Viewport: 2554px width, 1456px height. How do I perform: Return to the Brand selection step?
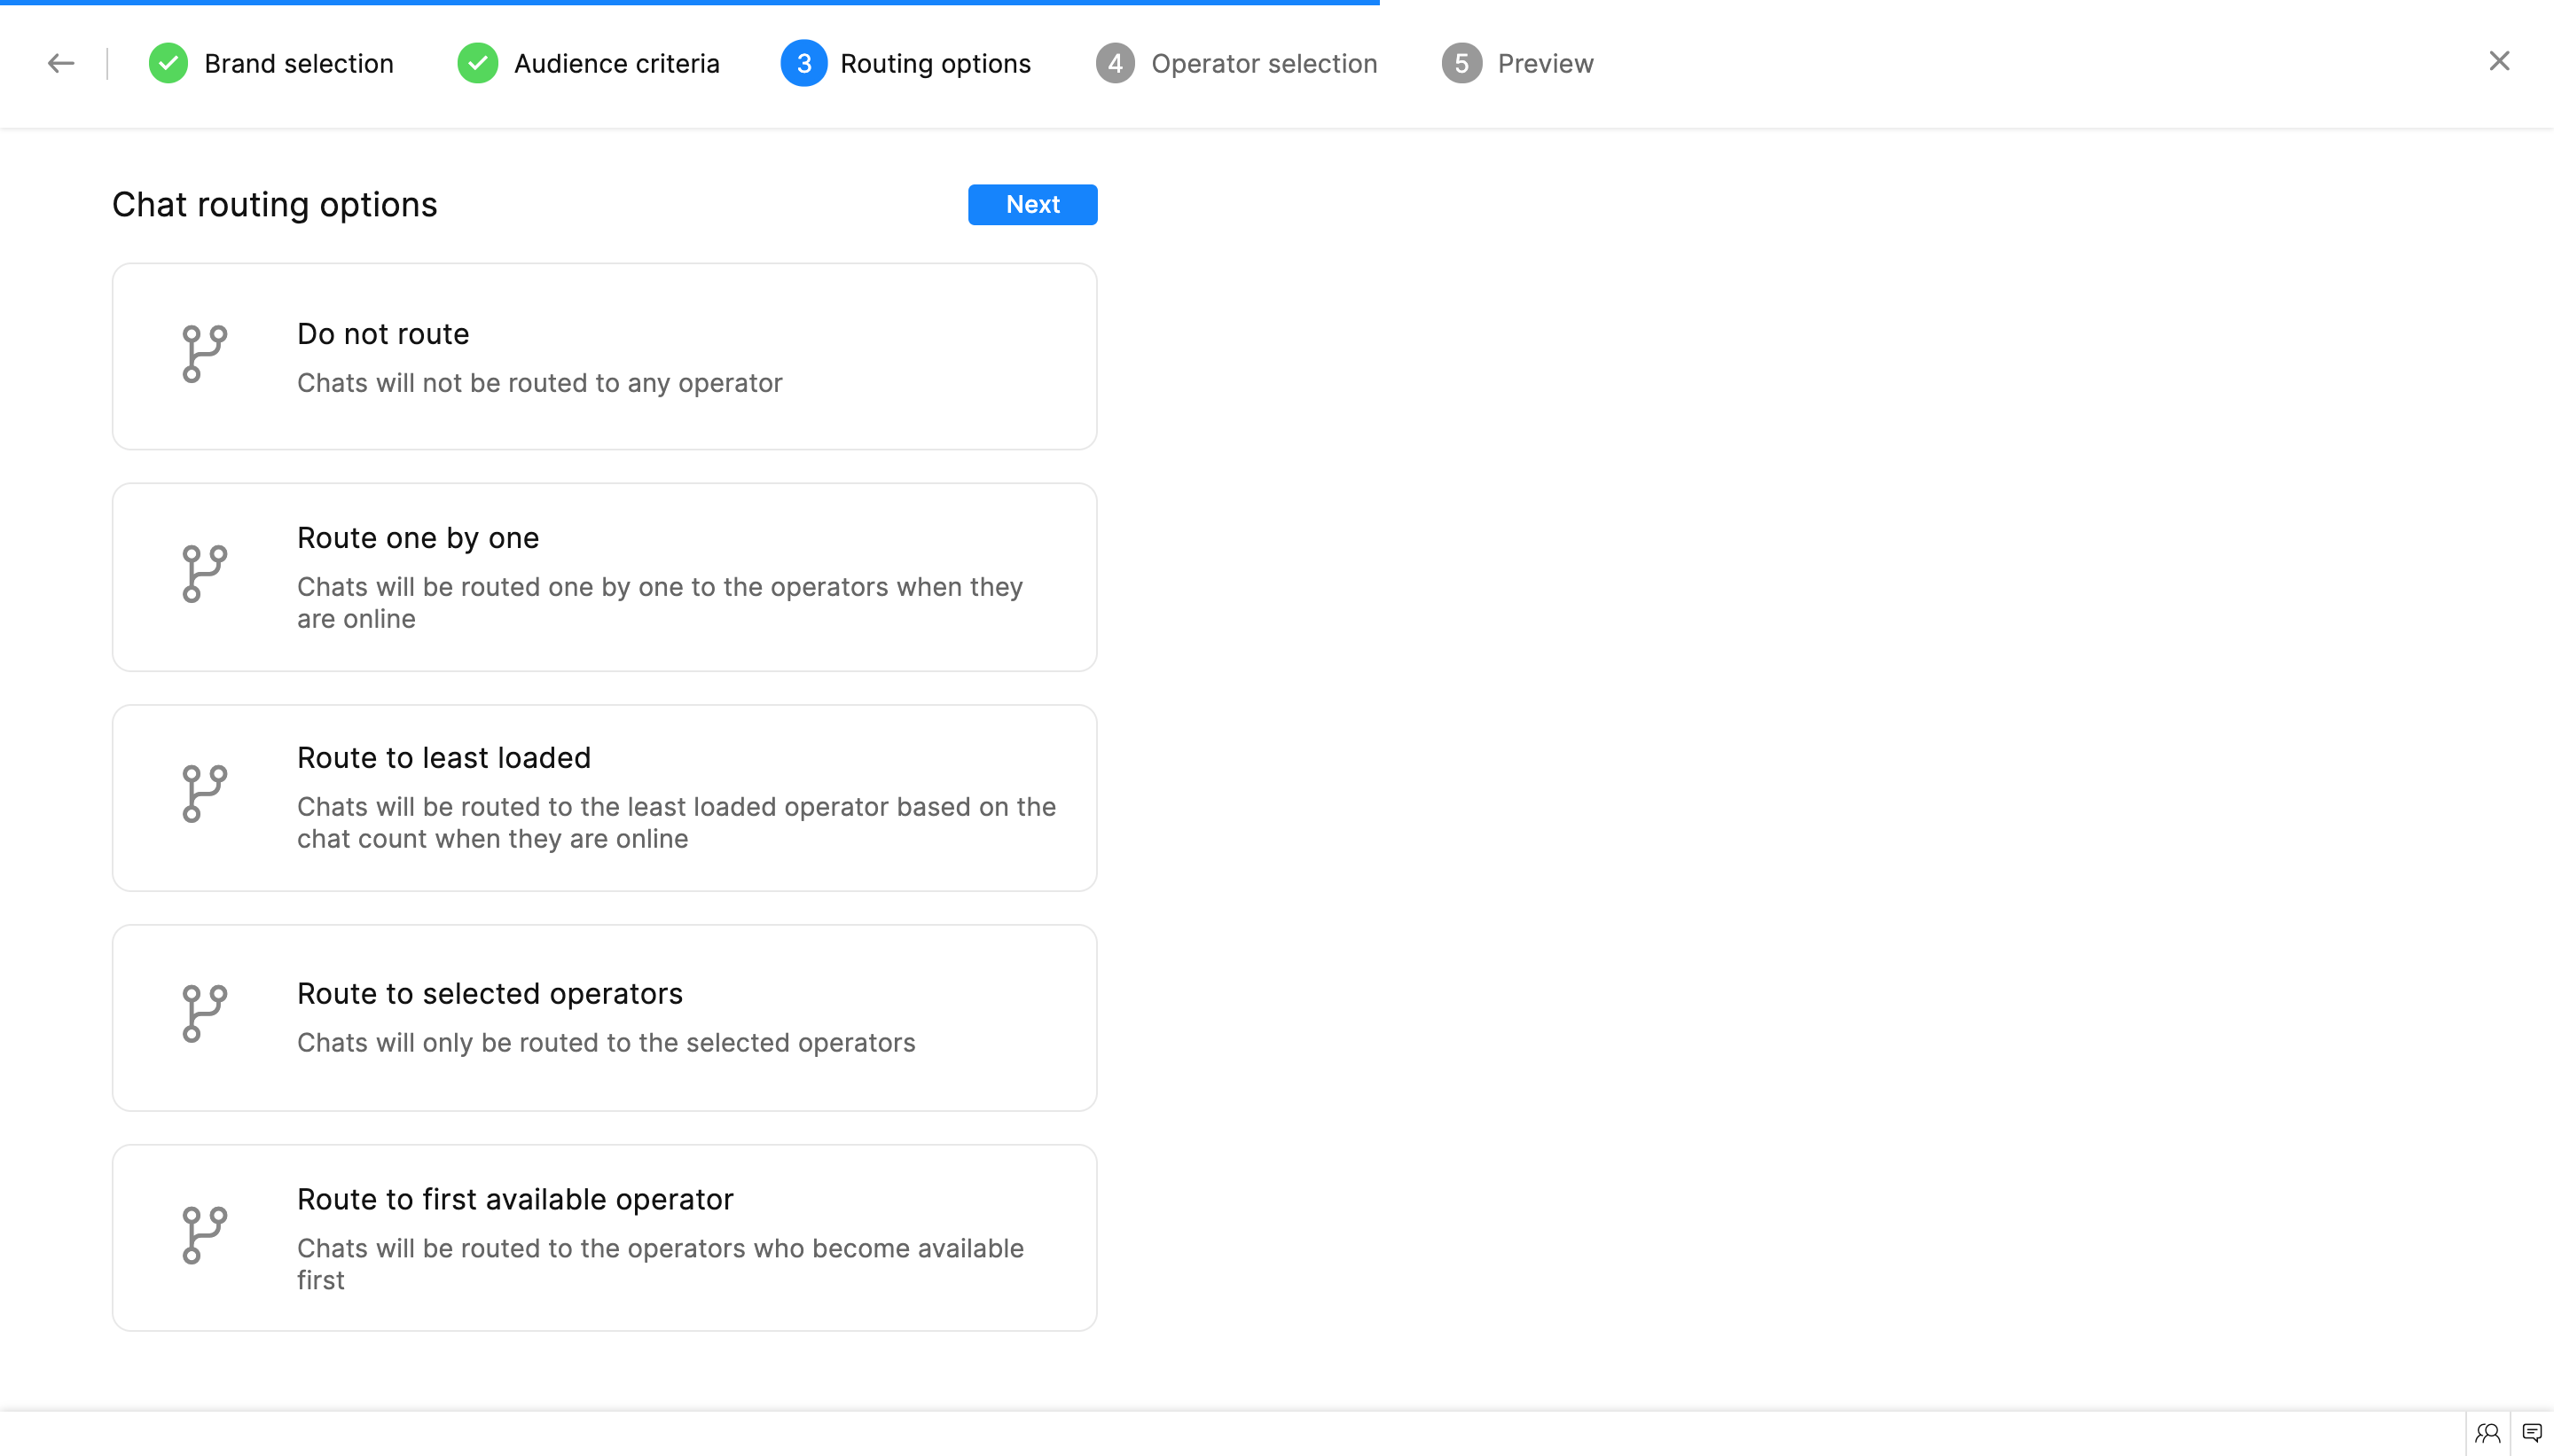298,63
